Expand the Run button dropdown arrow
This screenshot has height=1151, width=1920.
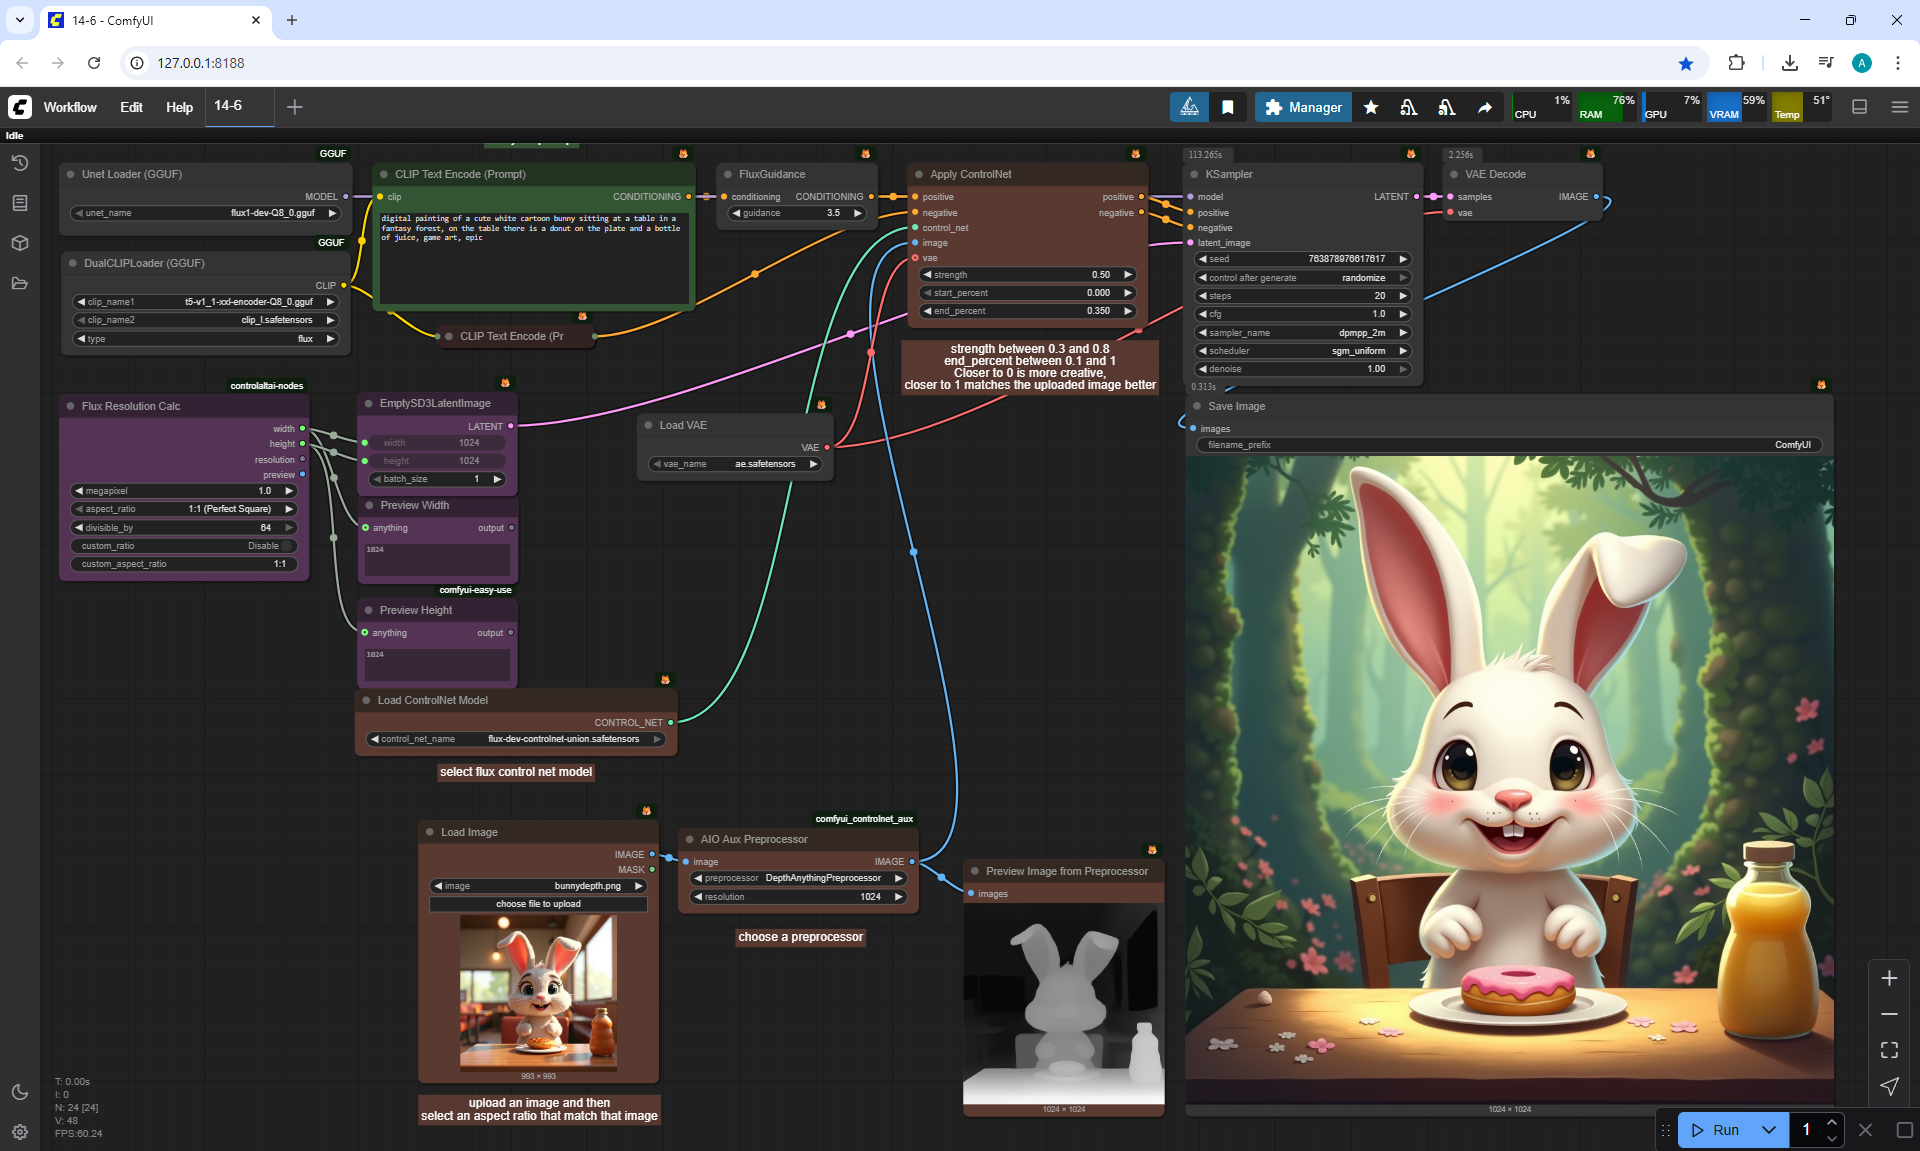1768,1130
